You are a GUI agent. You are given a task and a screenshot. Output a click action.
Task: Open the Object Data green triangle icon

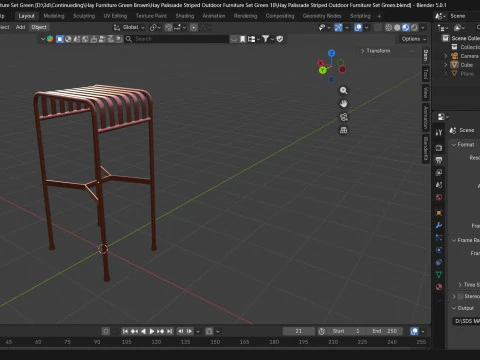(439, 275)
